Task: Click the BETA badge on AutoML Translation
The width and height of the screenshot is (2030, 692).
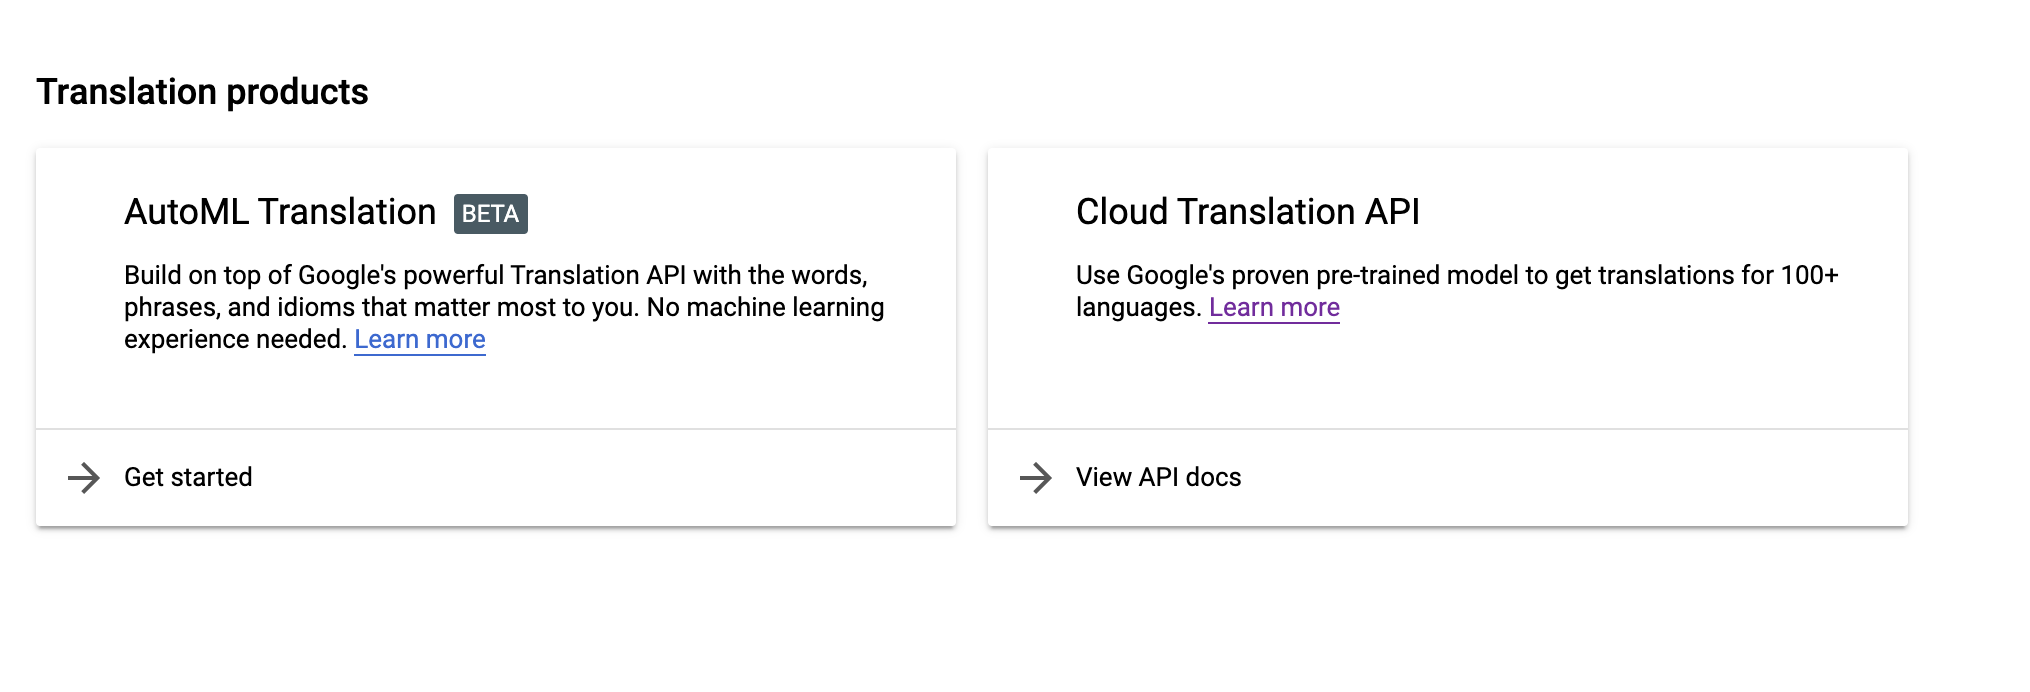Action: (490, 212)
